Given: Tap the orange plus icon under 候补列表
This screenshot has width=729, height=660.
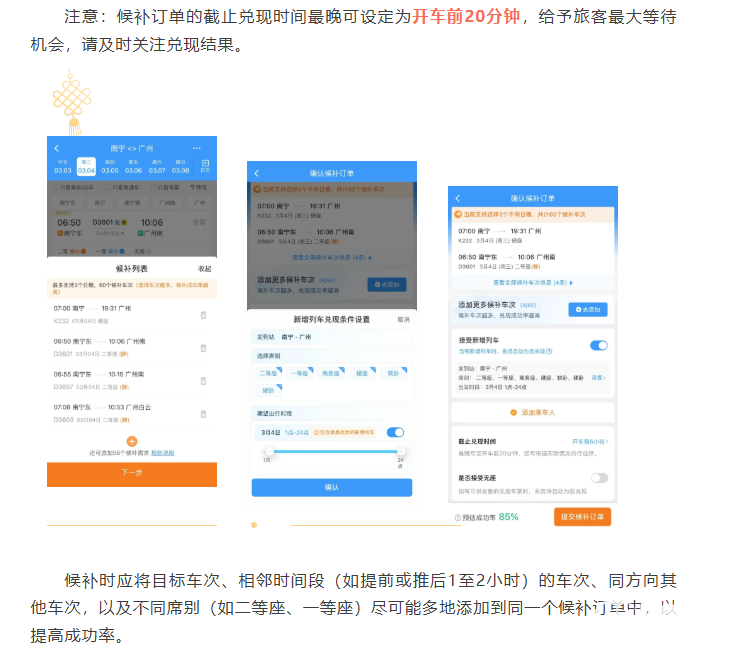Looking at the screenshot, I should click(x=131, y=440).
